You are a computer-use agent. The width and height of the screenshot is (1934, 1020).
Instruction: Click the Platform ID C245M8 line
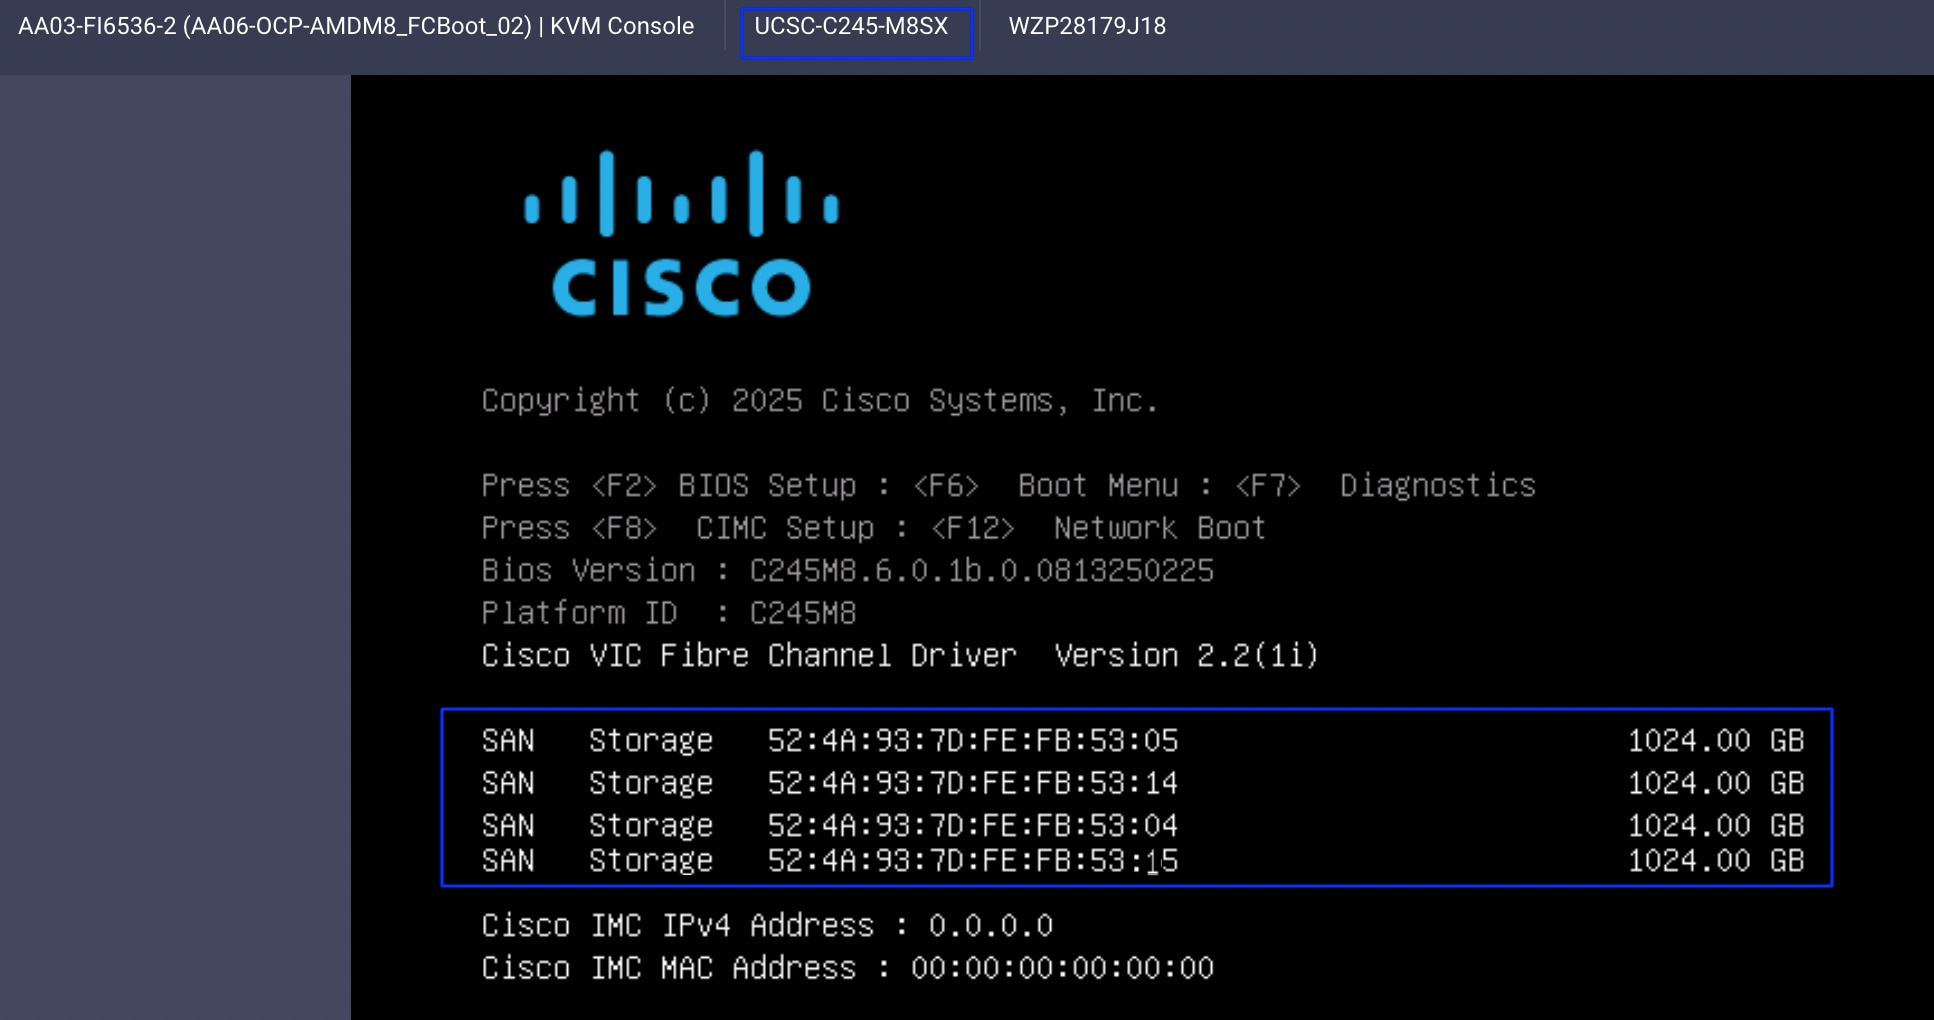668,612
